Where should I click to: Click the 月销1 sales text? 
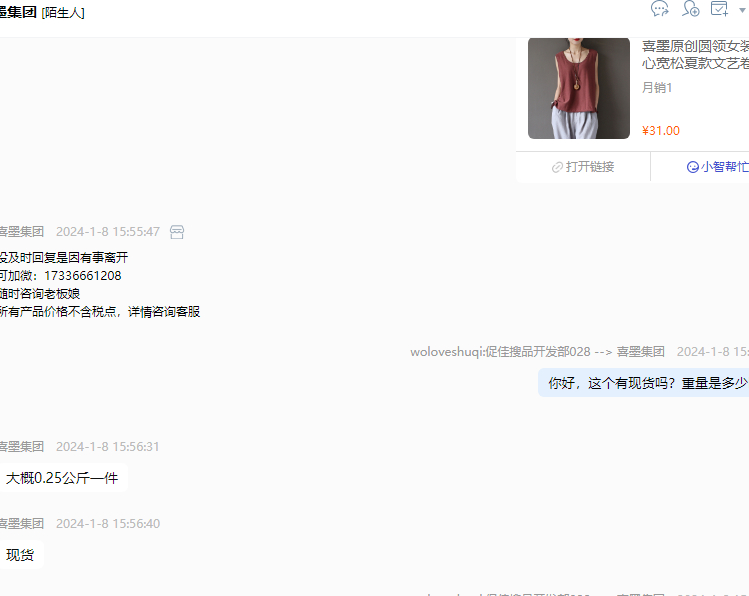pos(657,88)
